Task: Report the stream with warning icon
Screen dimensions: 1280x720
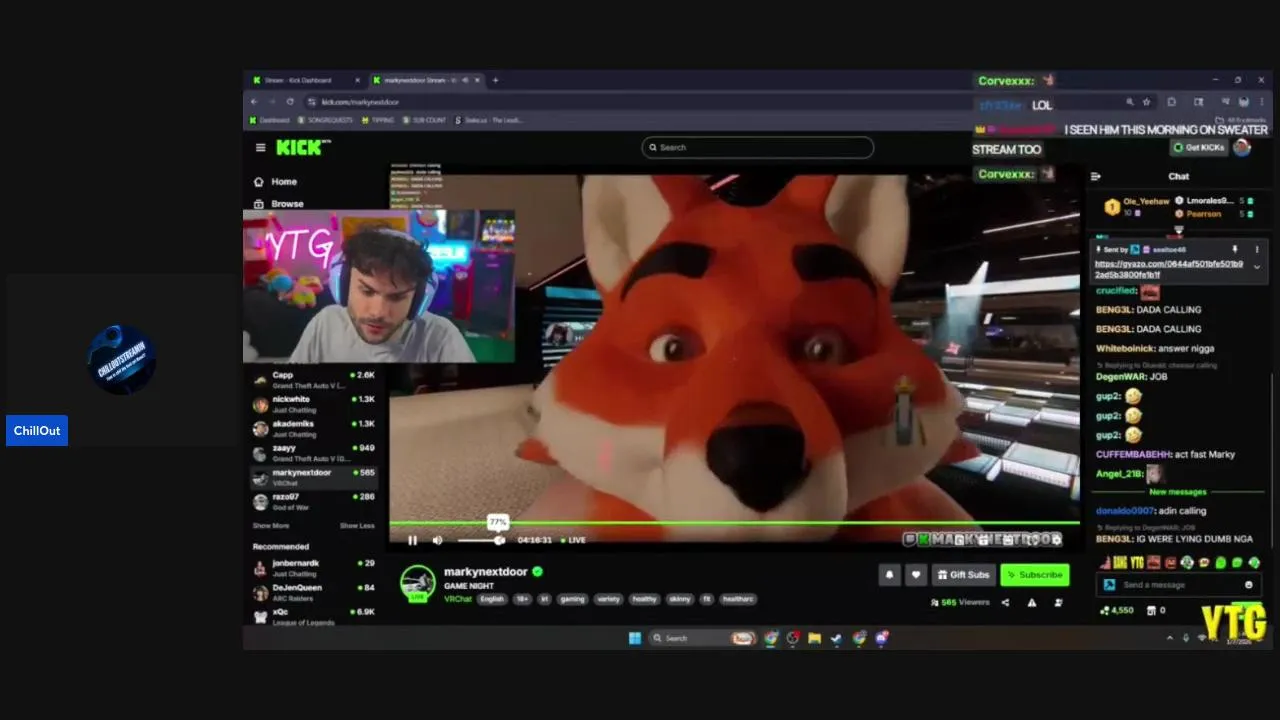Action: [1032, 602]
